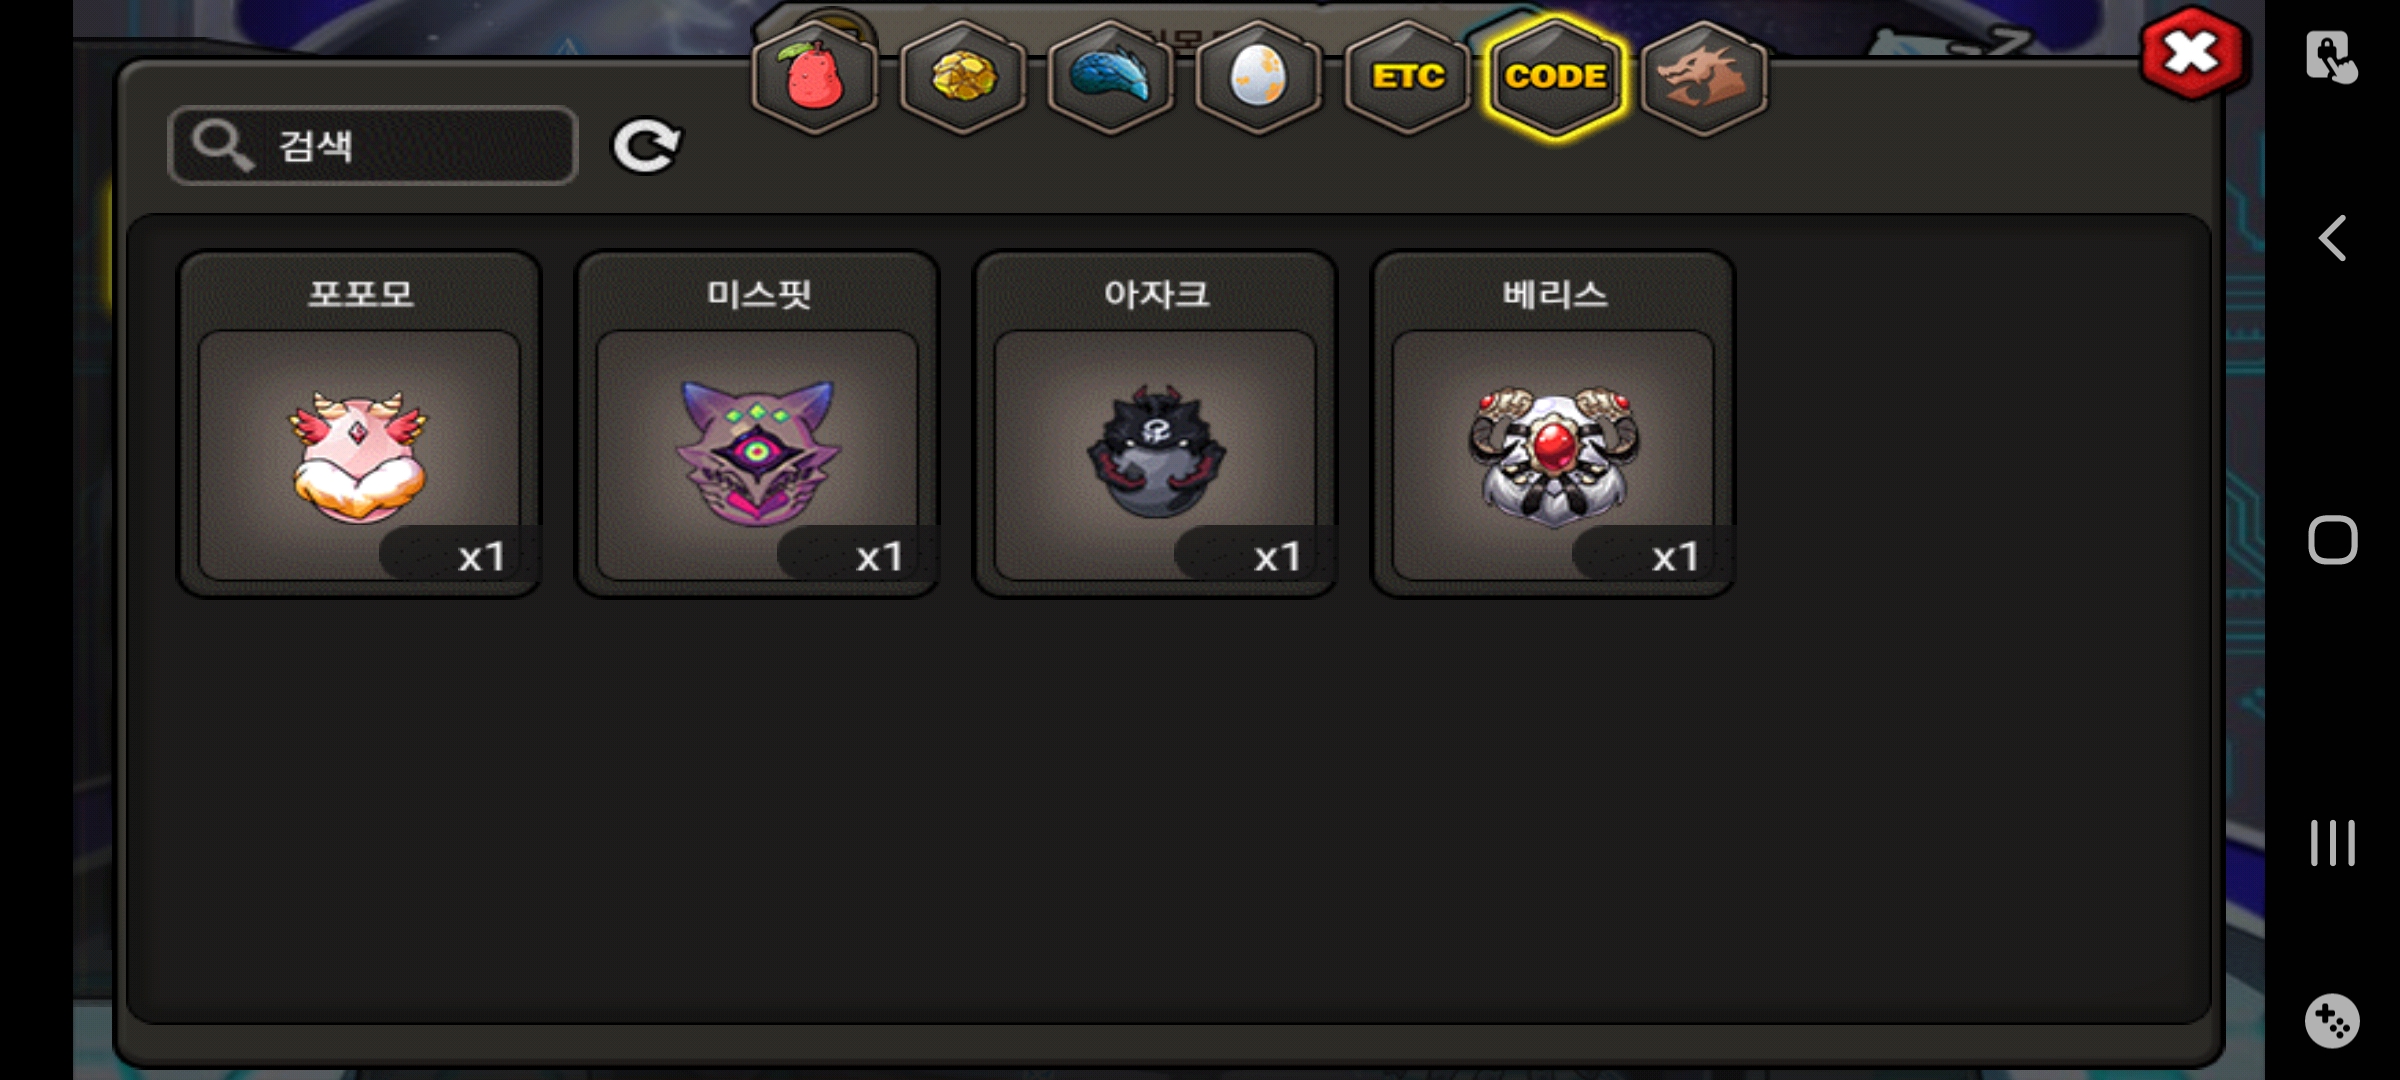Select the red fruit food category tab
Image resolution: width=2400 pixels, height=1080 pixels.
pyautogui.click(x=815, y=78)
